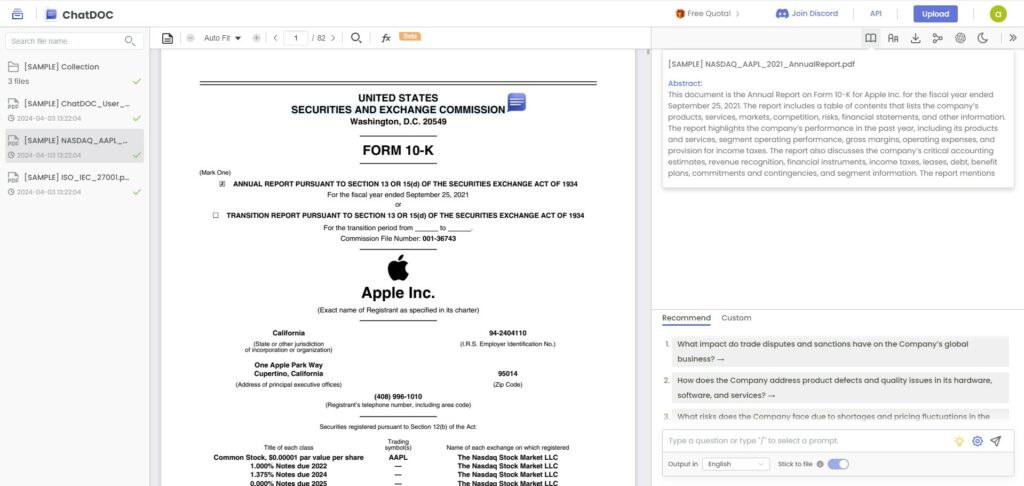
Task: Click the Stick to file info icon
Action: 820,464
